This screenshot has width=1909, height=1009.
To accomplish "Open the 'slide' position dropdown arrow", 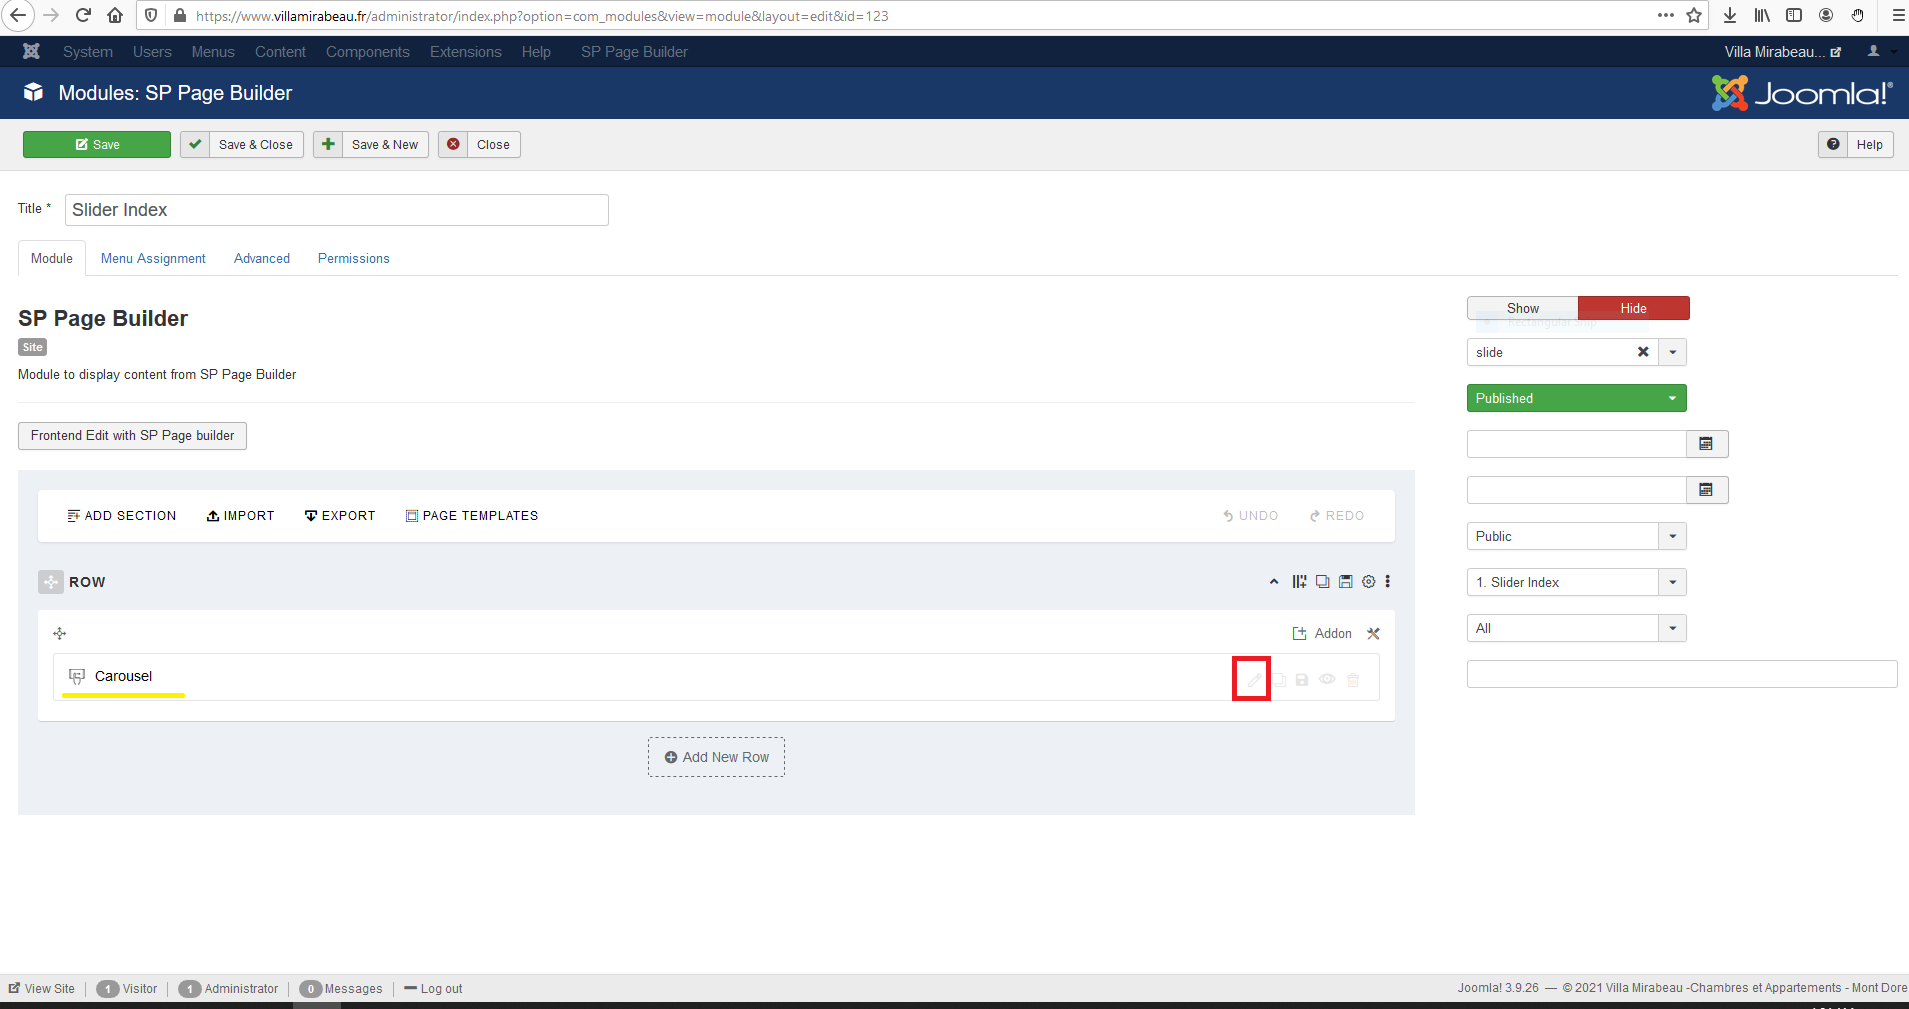I will point(1673,352).
